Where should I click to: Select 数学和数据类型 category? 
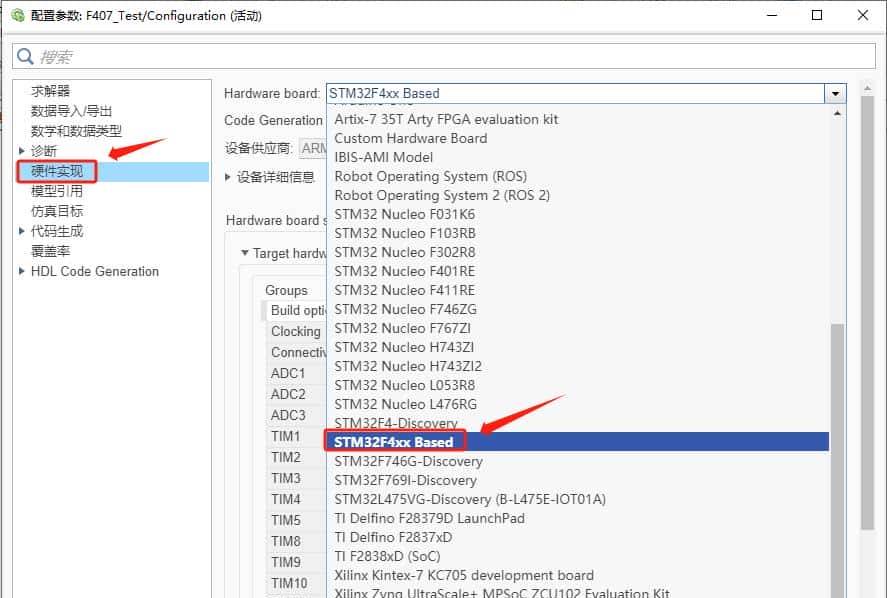[76, 131]
